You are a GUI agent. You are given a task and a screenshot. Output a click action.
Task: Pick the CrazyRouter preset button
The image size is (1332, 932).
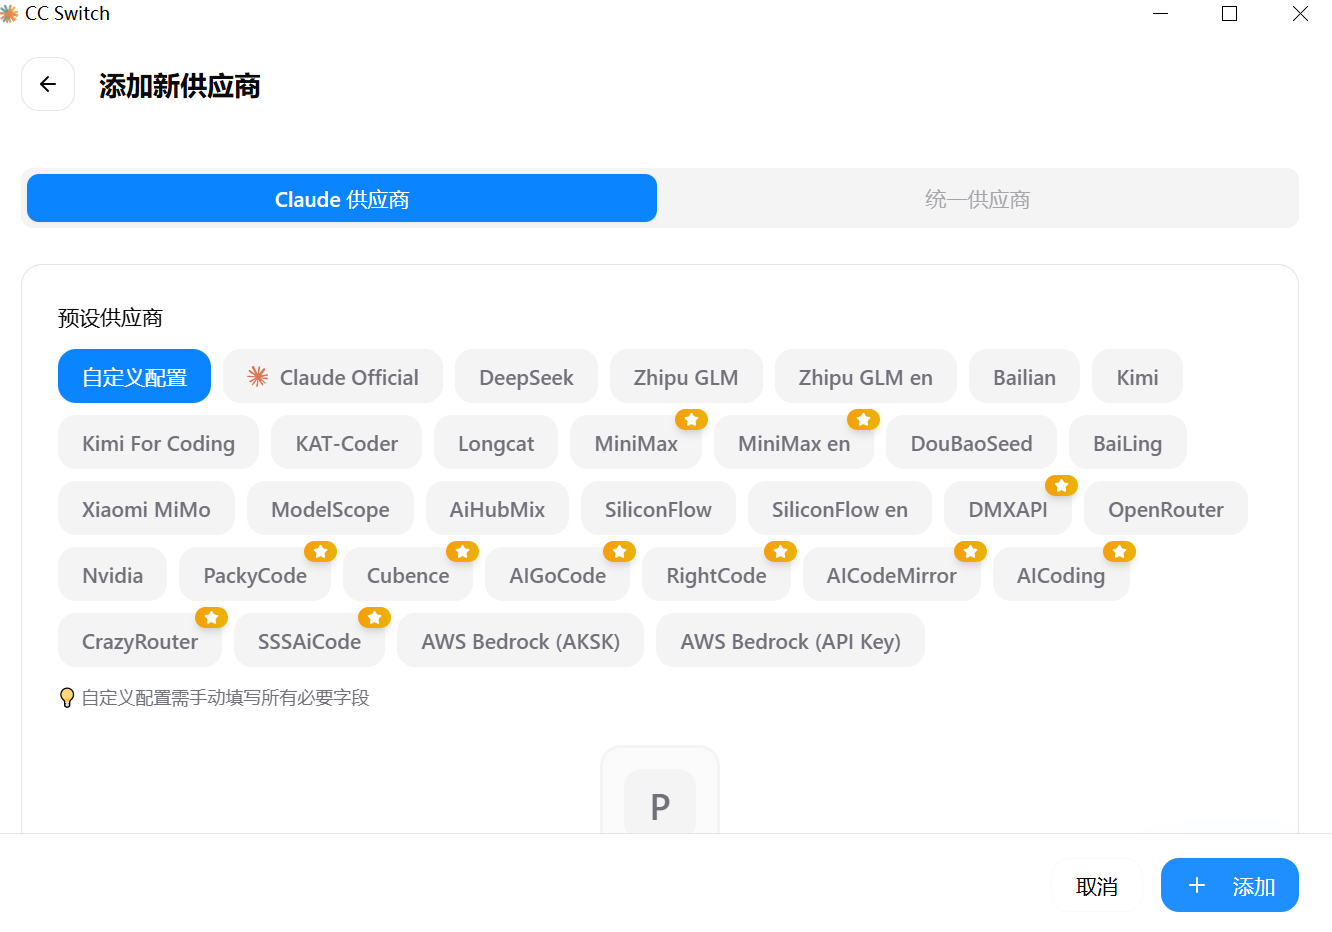click(140, 640)
